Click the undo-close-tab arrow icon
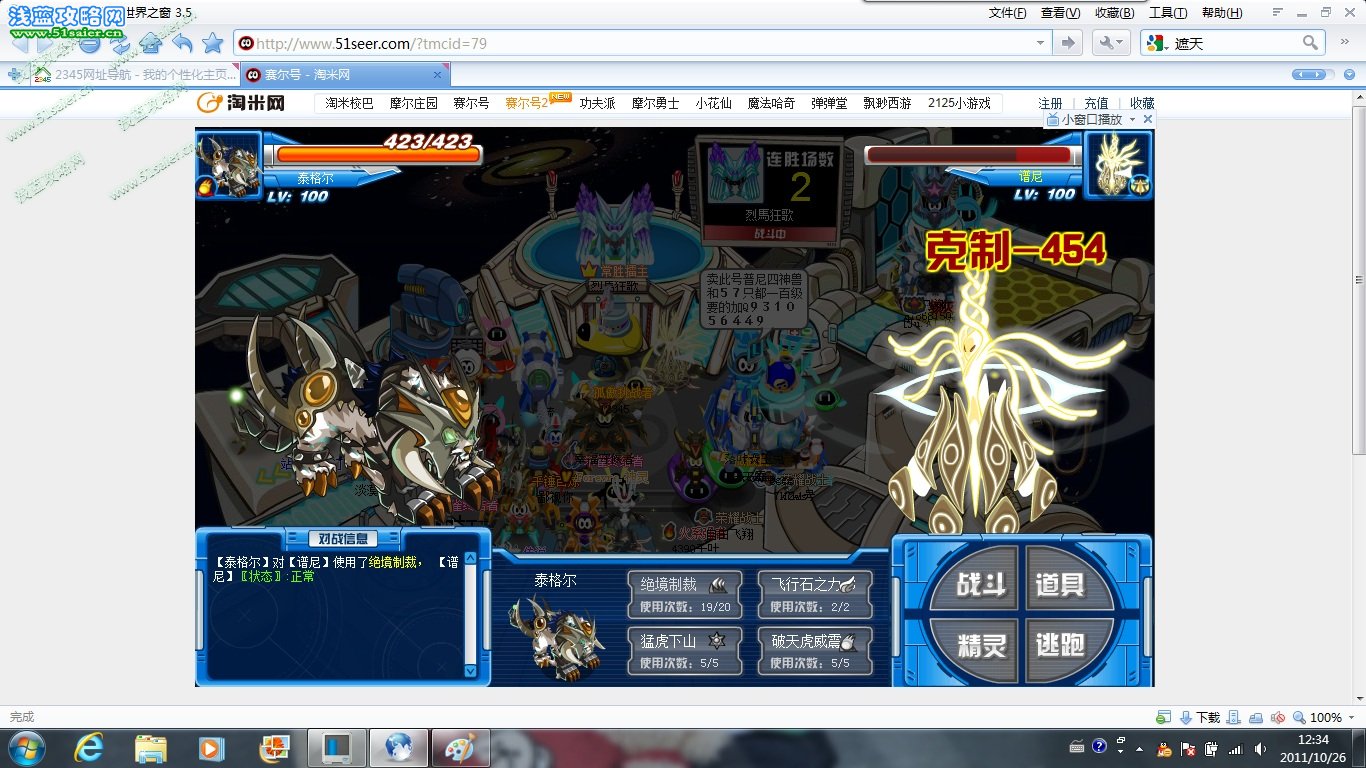 [182, 43]
